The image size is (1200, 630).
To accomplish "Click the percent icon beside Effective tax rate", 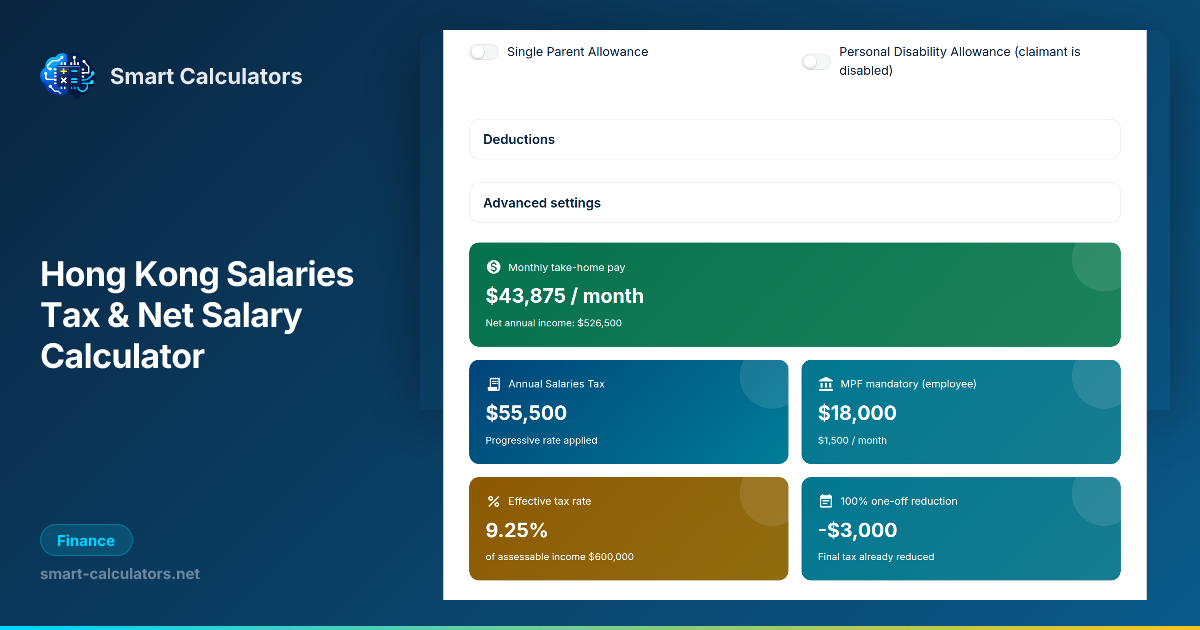I will (x=493, y=501).
